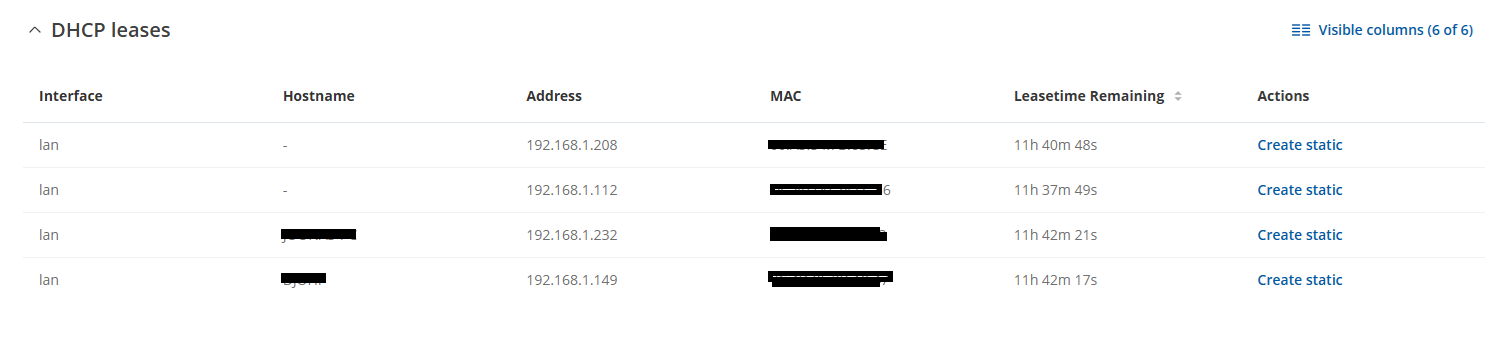Viewport: 1501px width, 360px height.
Task: Click the 11h 40m 48s leasetime cell
Action: (x=1056, y=145)
